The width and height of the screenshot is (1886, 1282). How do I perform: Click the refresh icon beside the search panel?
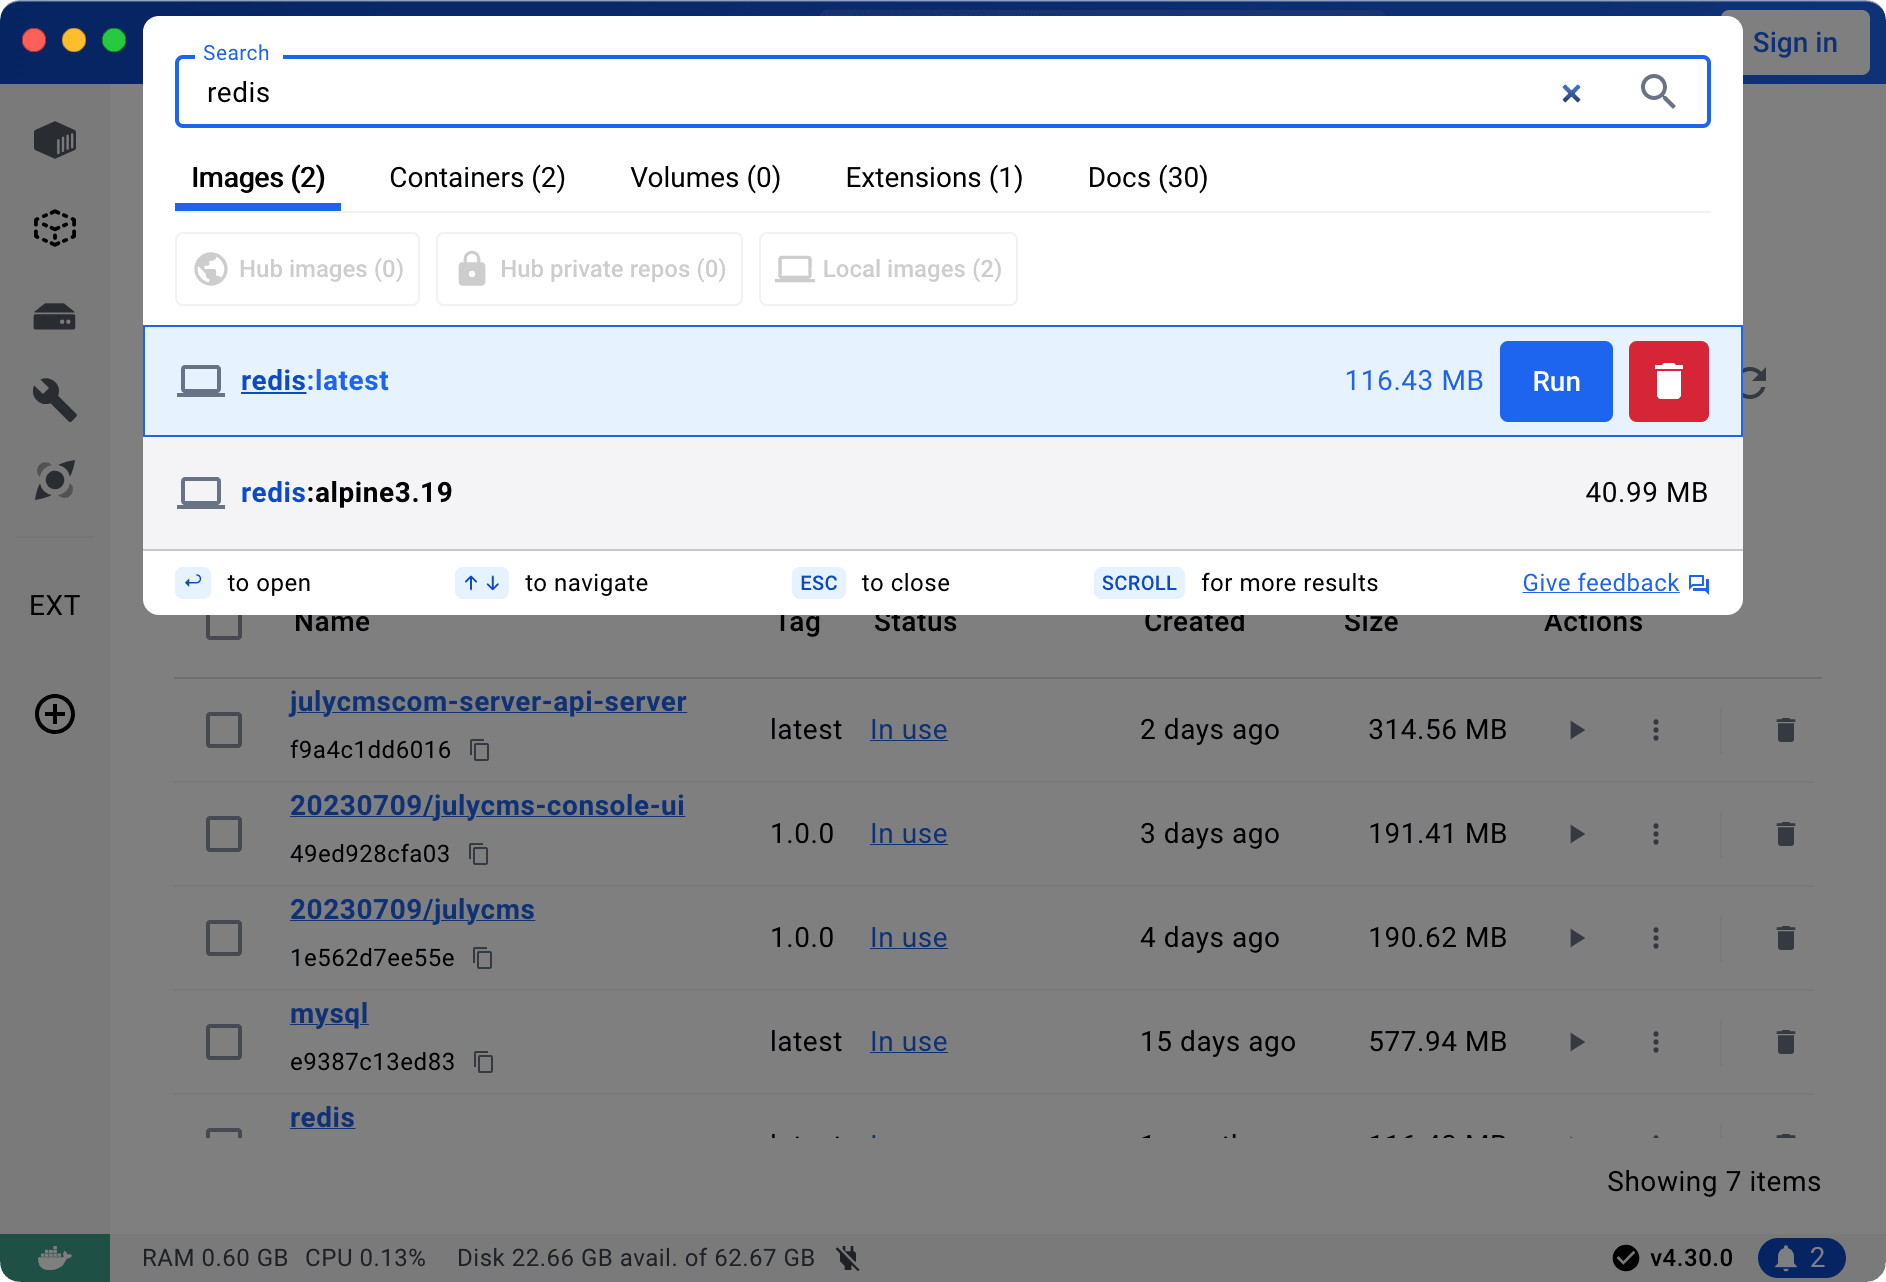point(1755,381)
